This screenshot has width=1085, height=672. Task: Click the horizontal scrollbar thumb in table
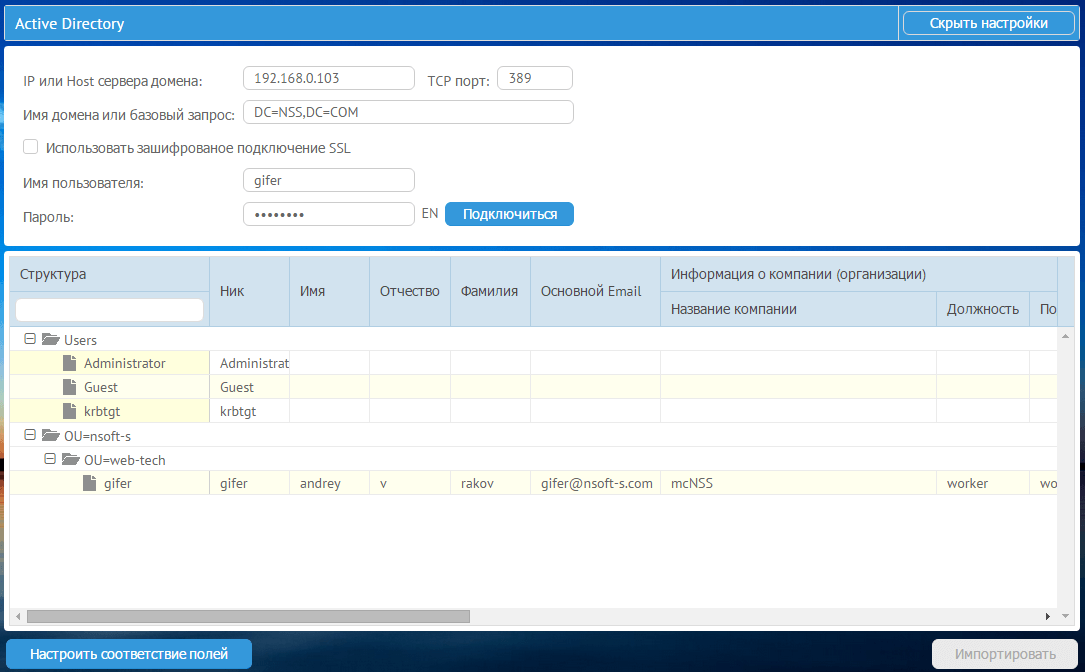coord(248,616)
